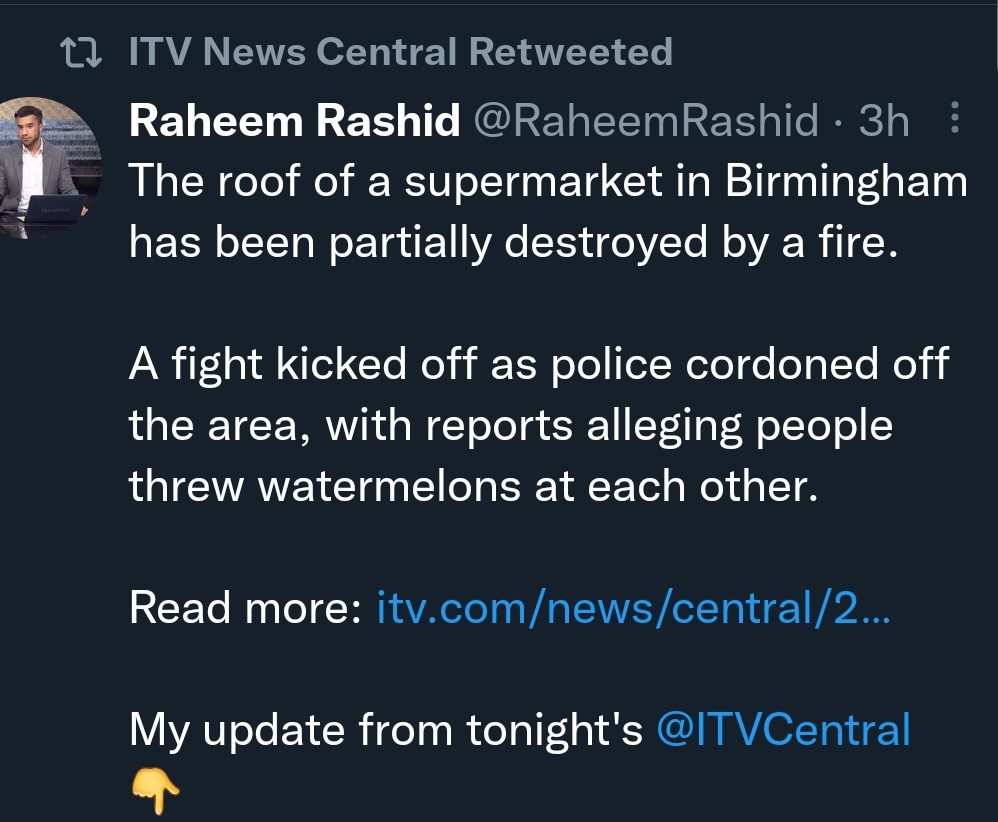The height and width of the screenshot is (822, 998).
Task: Open the three-dot more options menu
Action: coord(953,120)
